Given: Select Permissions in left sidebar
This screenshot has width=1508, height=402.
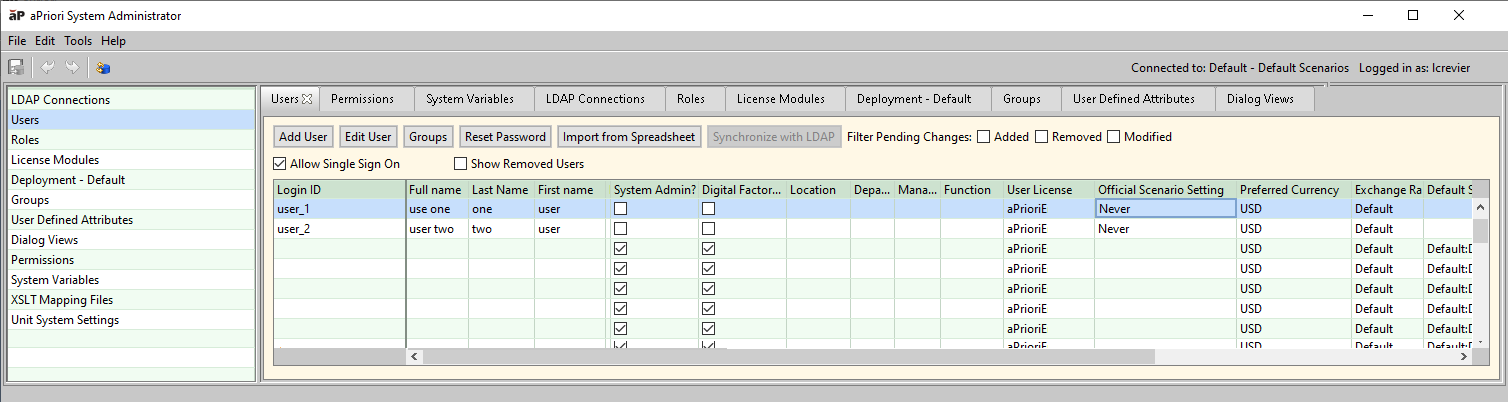Looking at the screenshot, I should point(131,260).
